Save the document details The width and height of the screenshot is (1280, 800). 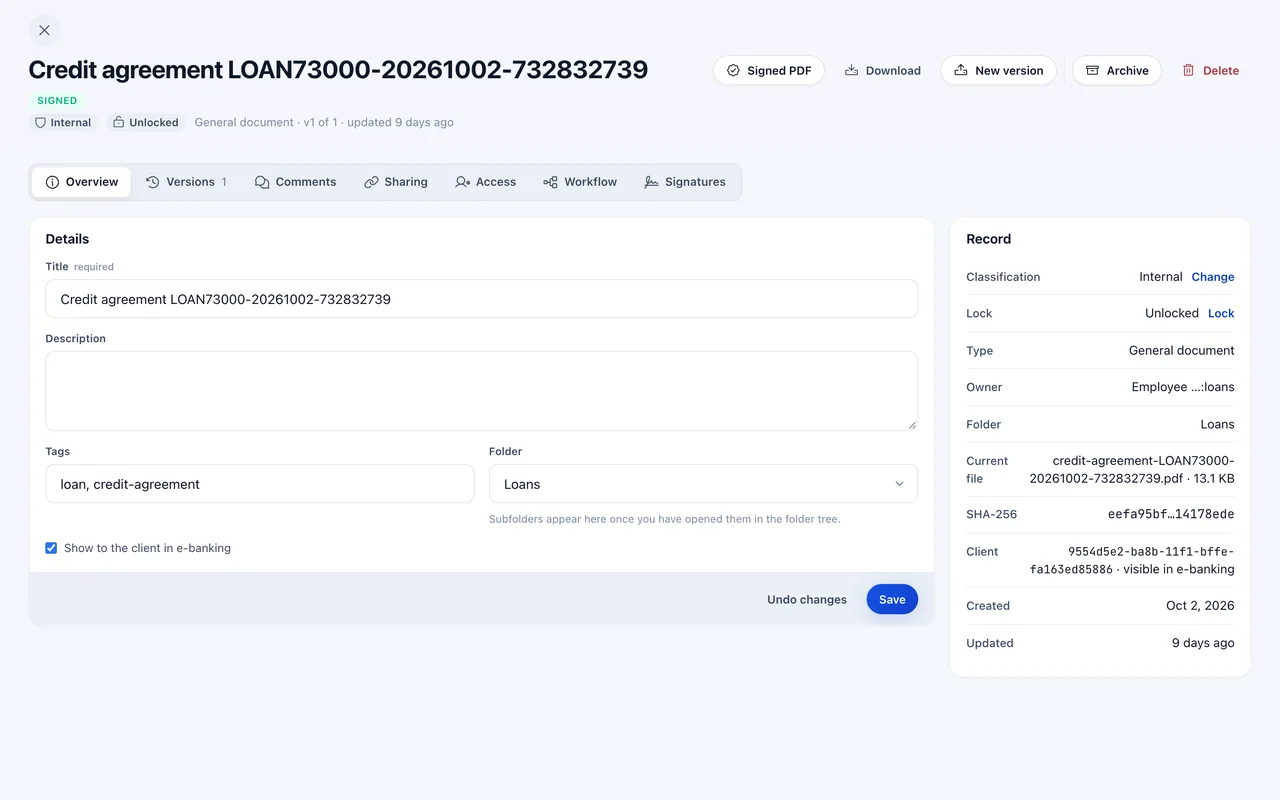(x=892, y=600)
